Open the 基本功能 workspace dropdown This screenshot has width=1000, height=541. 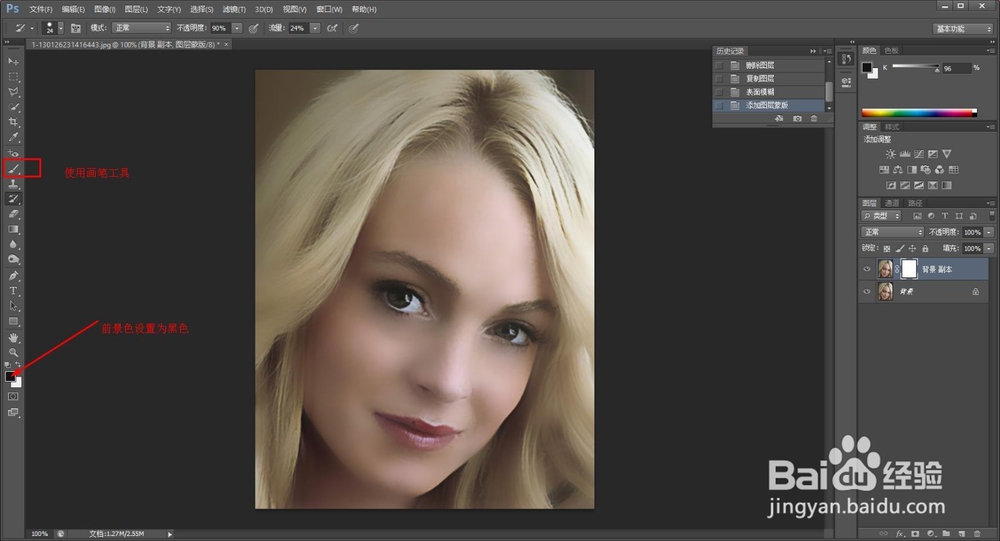(x=963, y=29)
